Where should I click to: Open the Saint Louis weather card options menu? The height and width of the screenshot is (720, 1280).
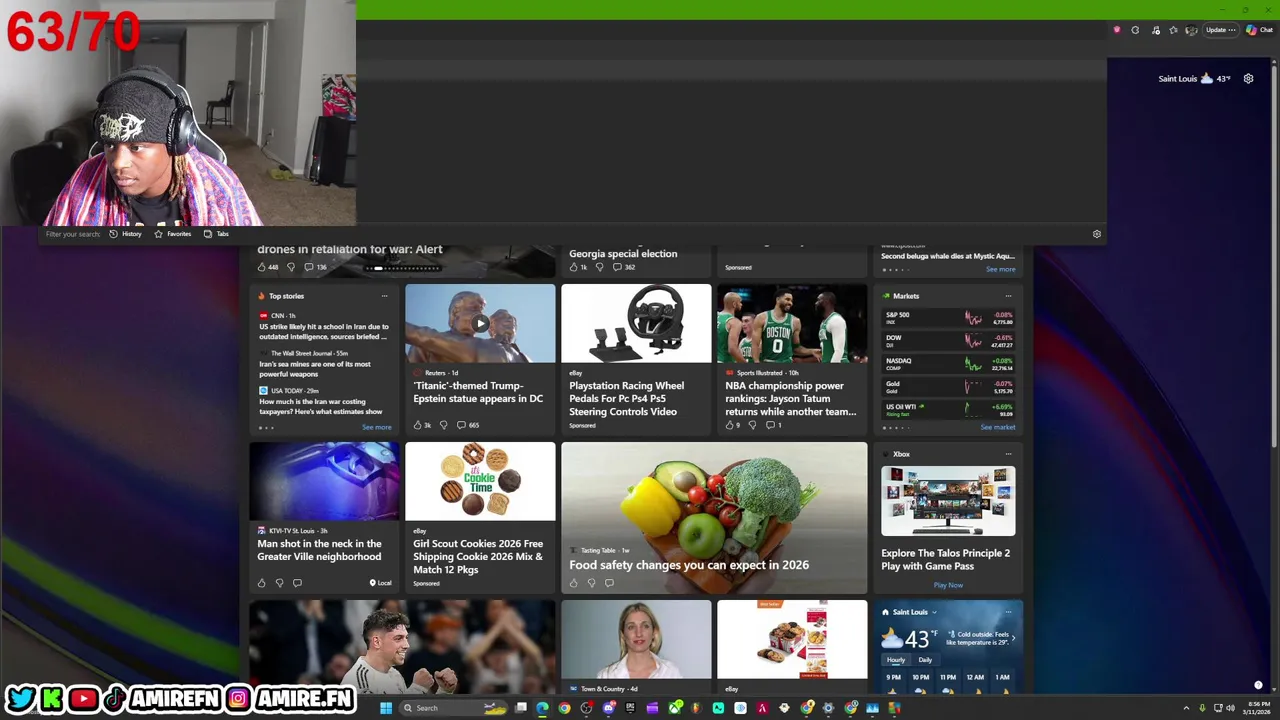pyautogui.click(x=1008, y=612)
